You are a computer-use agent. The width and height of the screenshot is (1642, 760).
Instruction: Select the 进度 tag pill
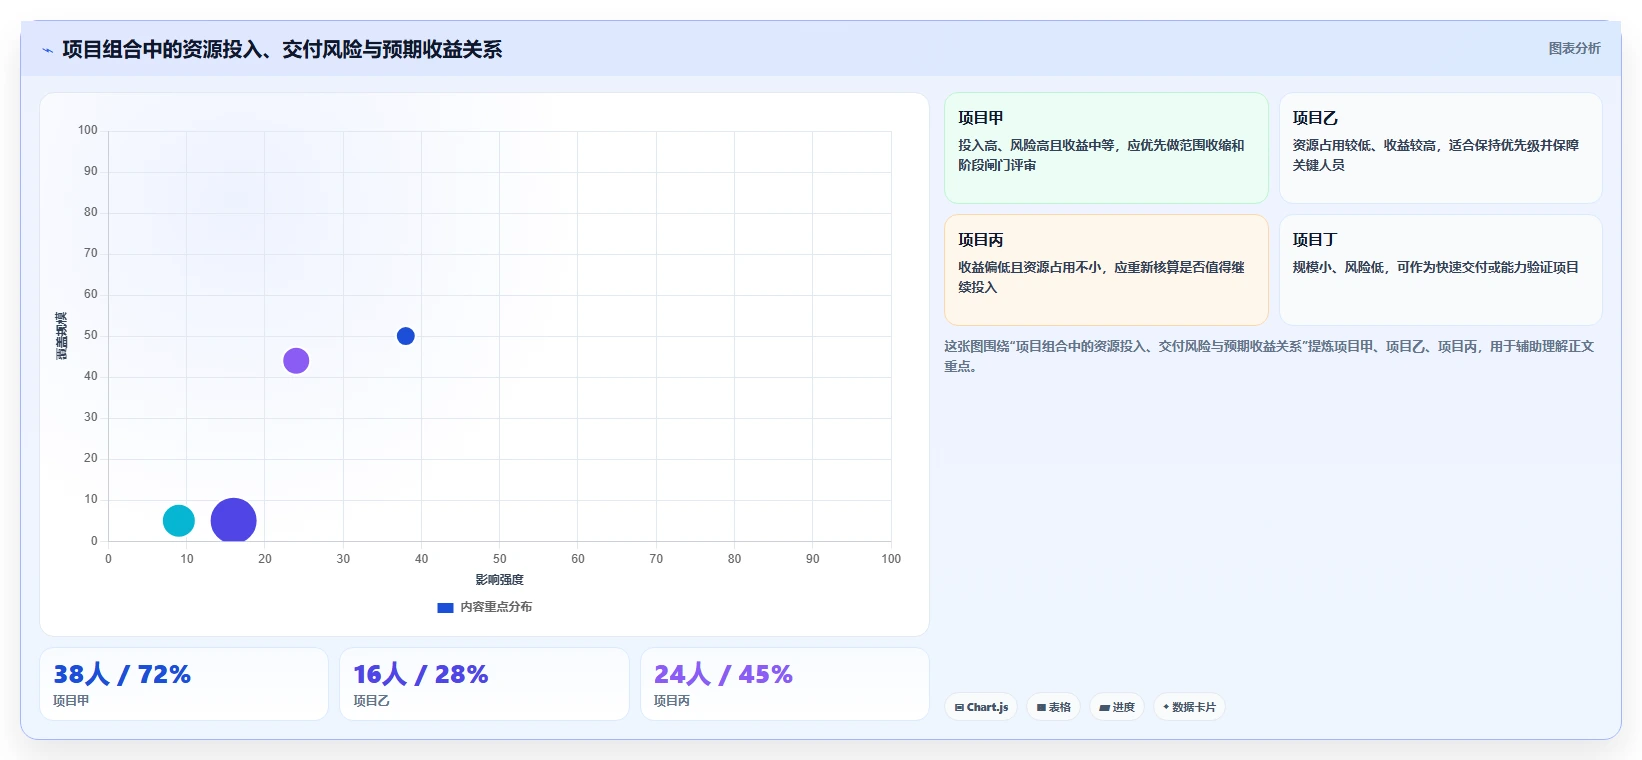[1117, 707]
